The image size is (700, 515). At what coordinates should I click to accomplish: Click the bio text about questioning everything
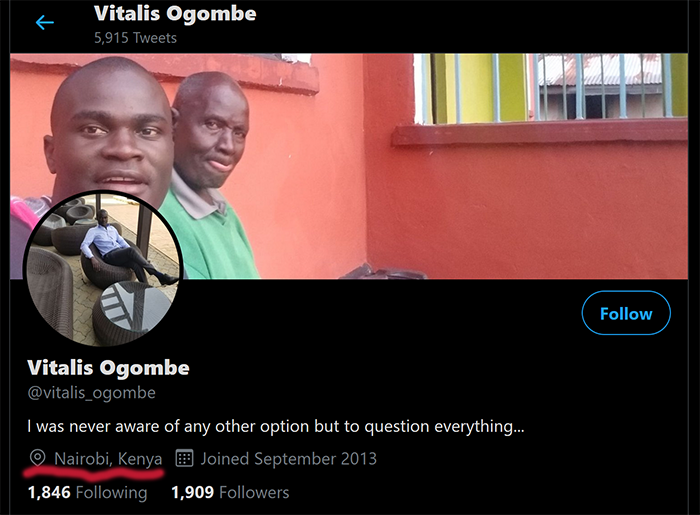[276, 426]
